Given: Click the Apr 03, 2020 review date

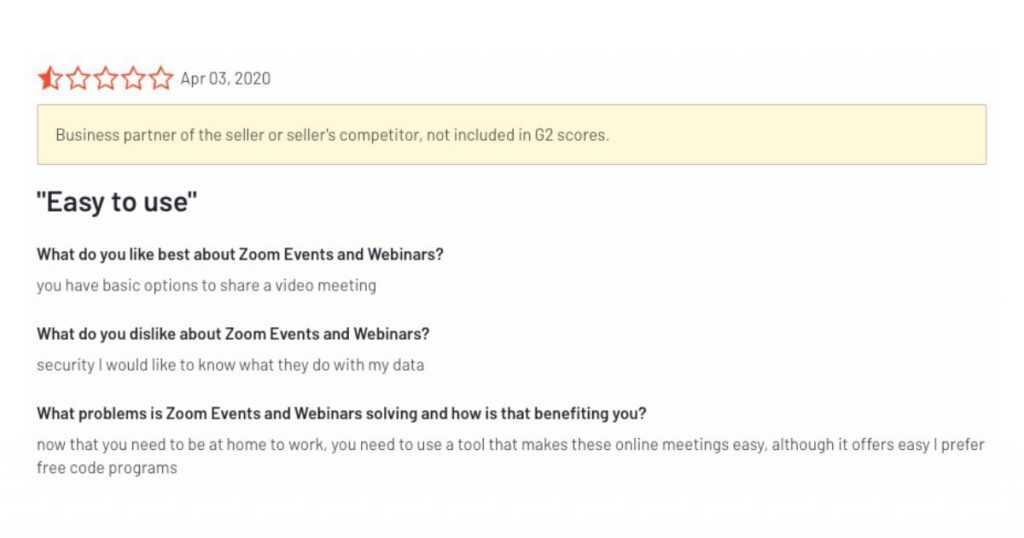Looking at the screenshot, I should click(225, 79).
